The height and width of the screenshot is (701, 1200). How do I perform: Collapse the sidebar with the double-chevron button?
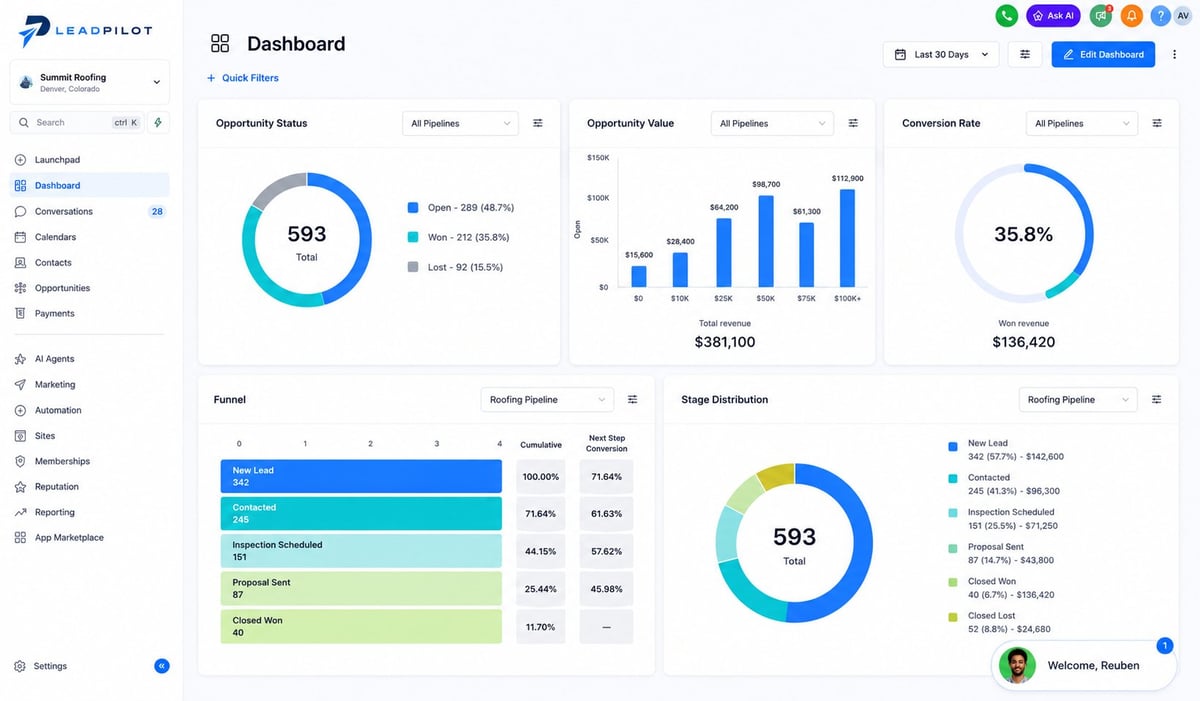pos(162,666)
